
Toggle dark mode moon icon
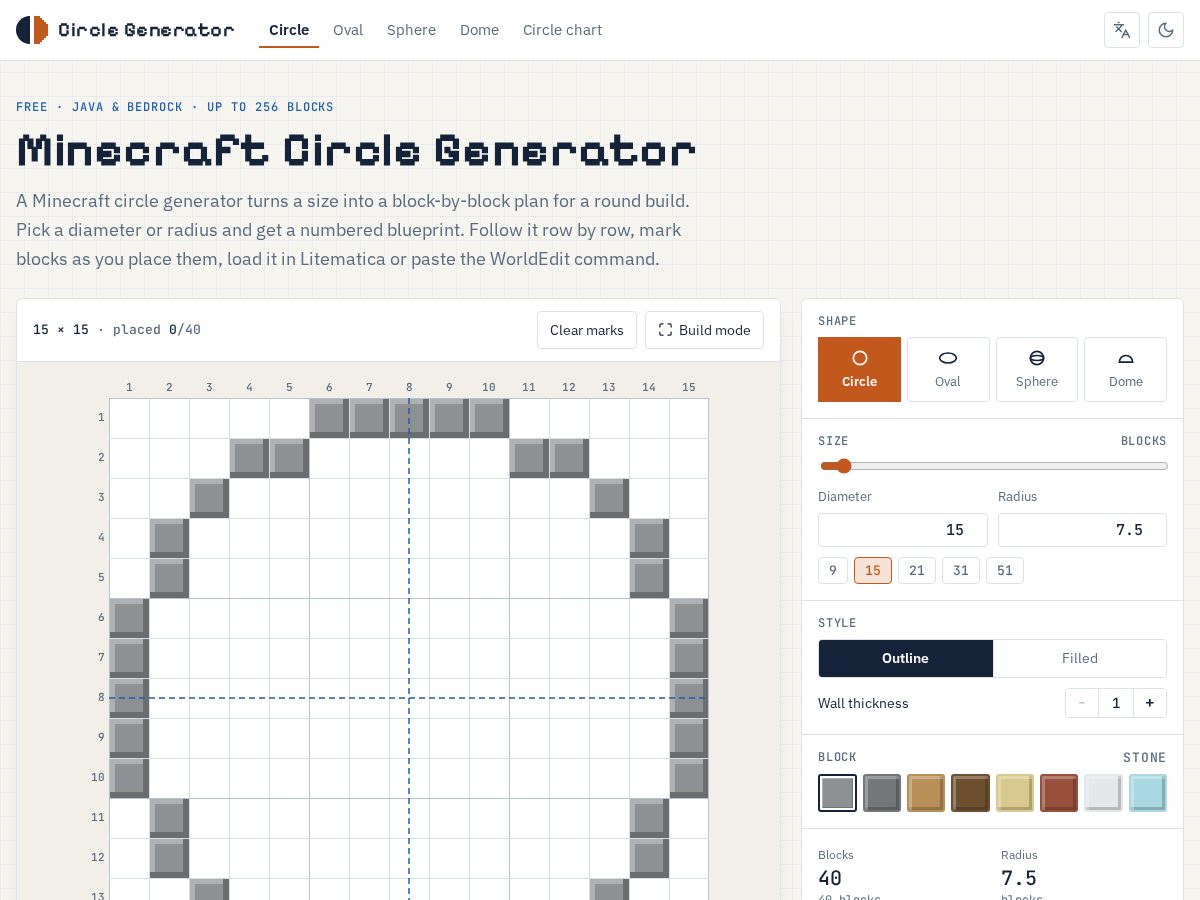coord(1166,30)
